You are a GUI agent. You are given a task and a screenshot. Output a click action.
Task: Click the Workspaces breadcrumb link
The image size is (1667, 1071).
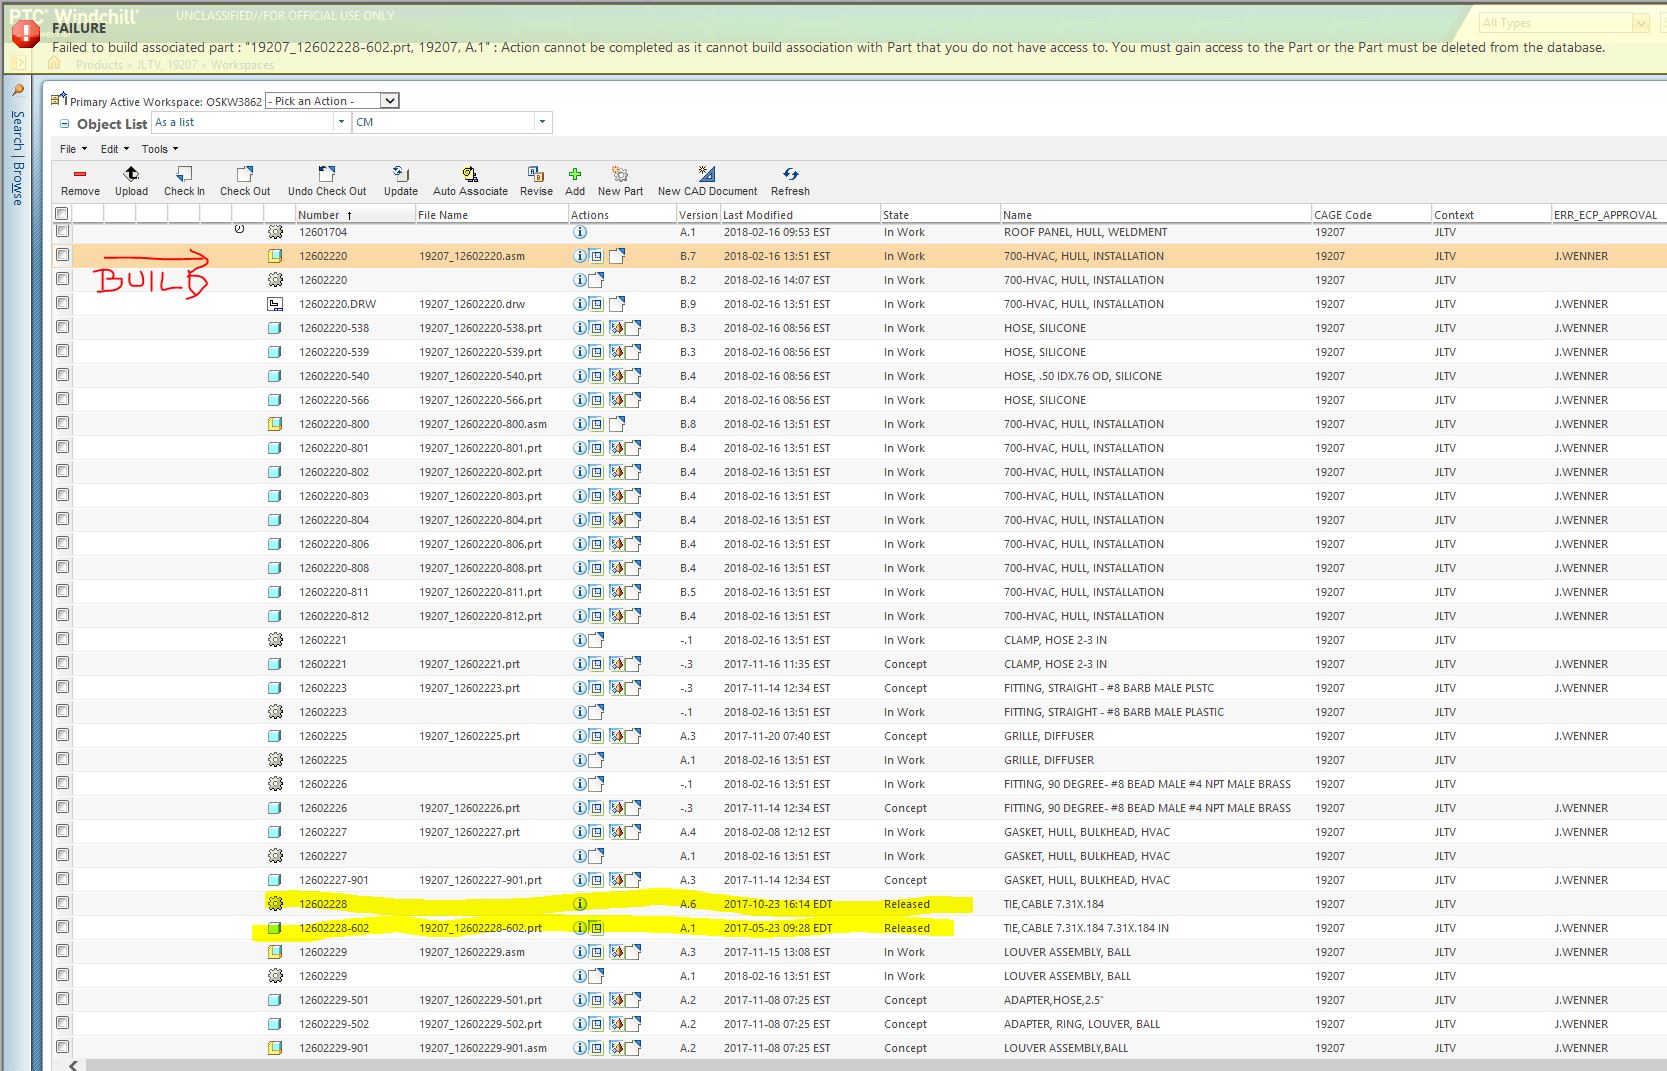point(242,65)
